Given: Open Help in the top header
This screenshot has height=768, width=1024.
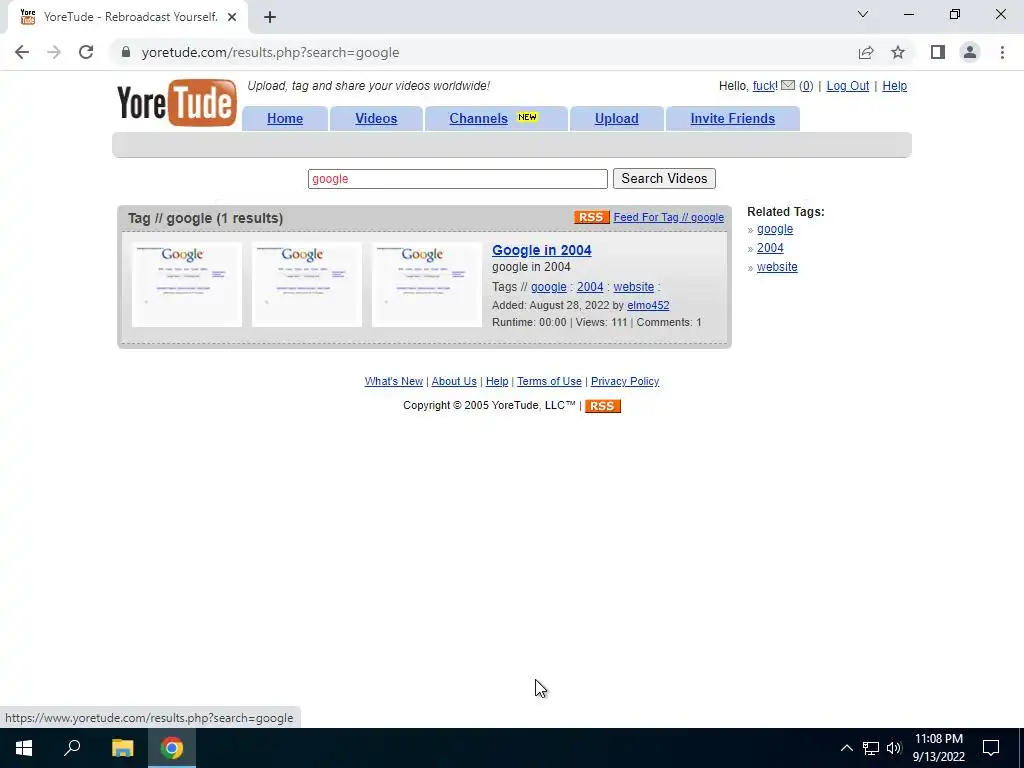Looking at the screenshot, I should (x=895, y=86).
